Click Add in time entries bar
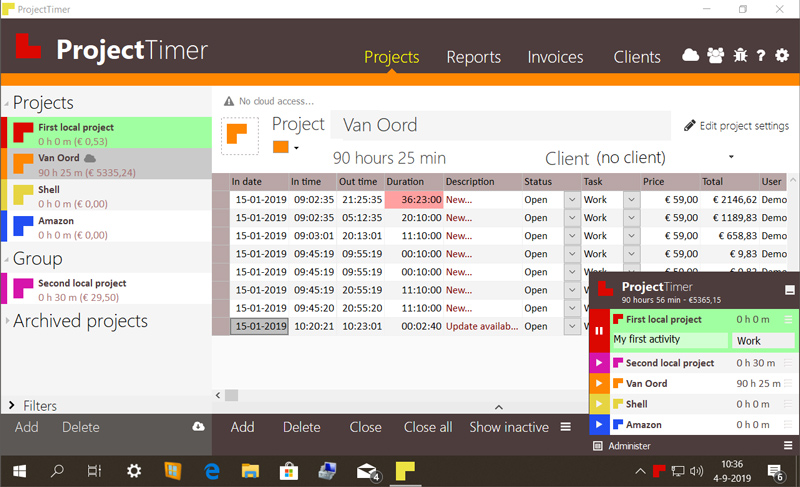Image resolution: width=800 pixels, height=487 pixels. [242, 427]
